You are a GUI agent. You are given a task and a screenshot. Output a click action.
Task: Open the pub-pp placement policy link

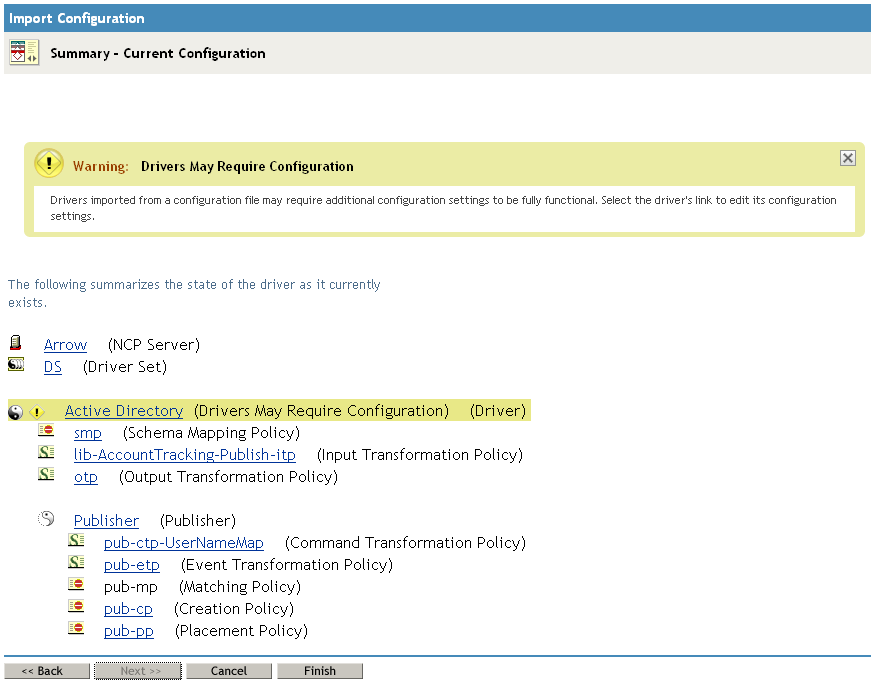129,631
